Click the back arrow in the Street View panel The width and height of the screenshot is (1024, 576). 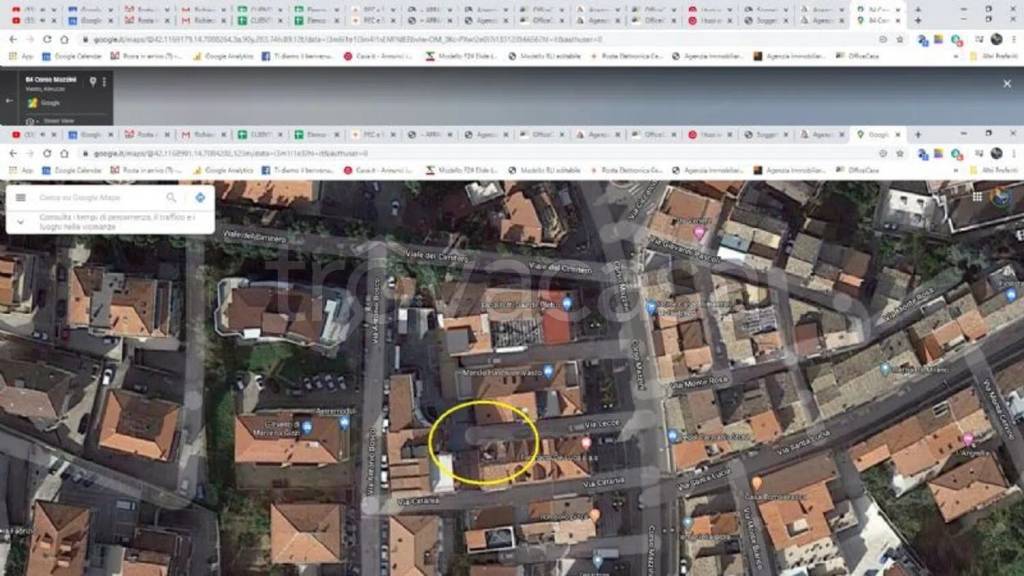coord(9,101)
